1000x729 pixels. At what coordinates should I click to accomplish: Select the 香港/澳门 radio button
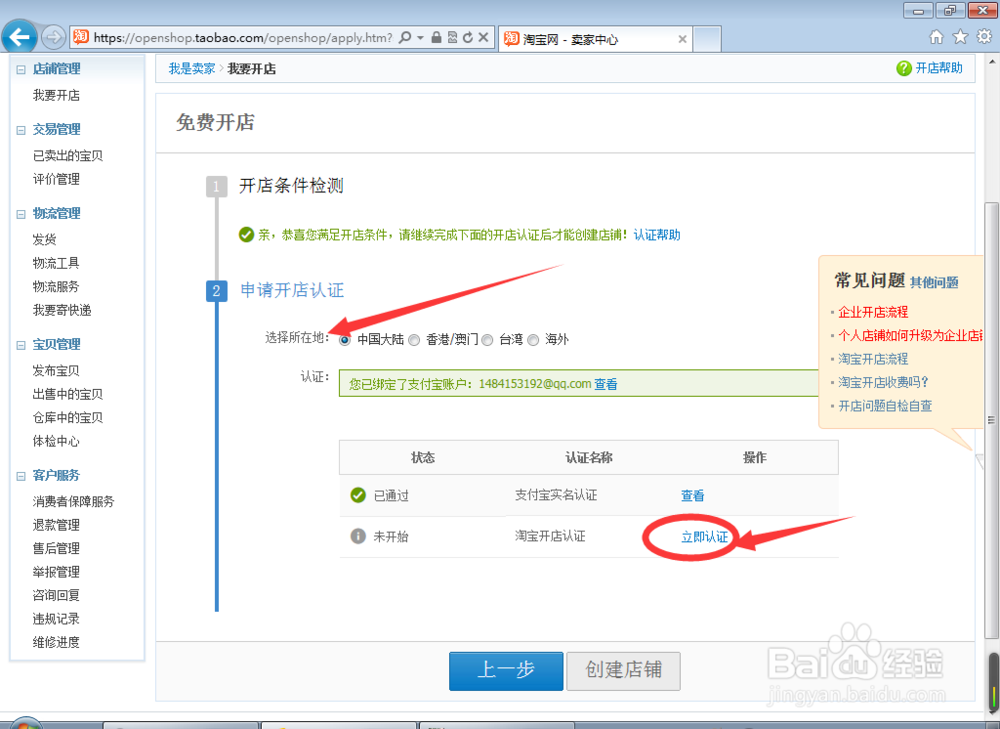(414, 340)
